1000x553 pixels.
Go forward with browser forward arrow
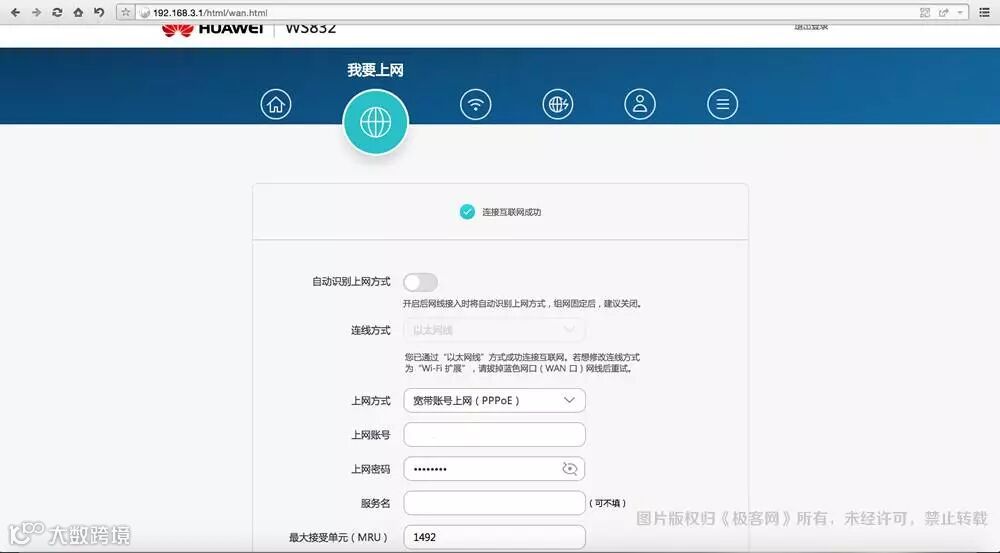(x=36, y=12)
